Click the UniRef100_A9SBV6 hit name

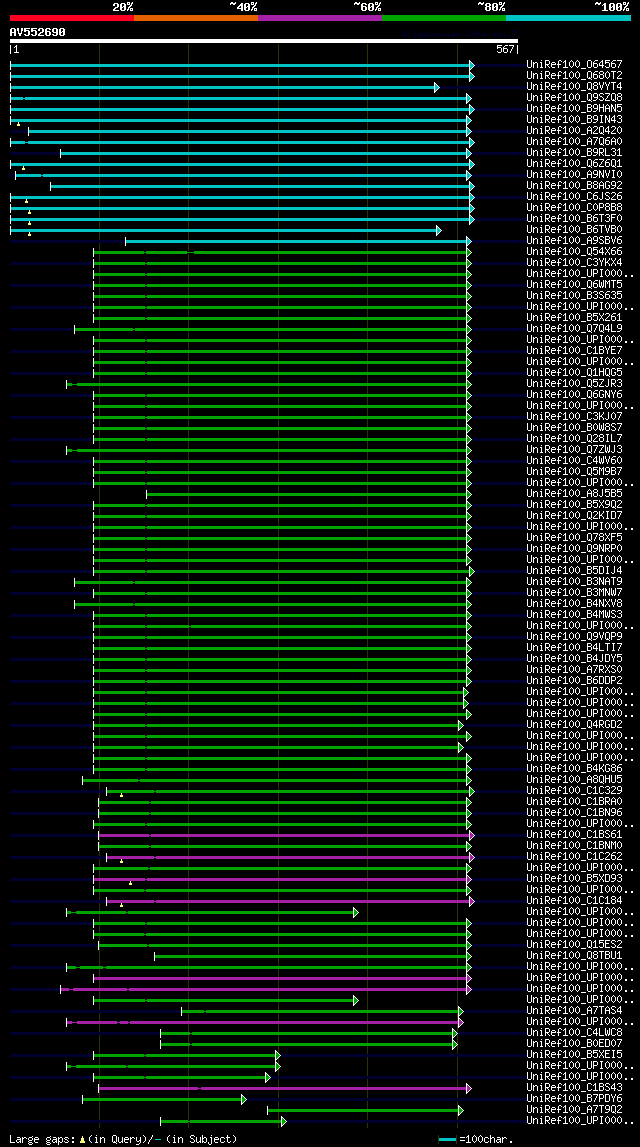[574, 241]
